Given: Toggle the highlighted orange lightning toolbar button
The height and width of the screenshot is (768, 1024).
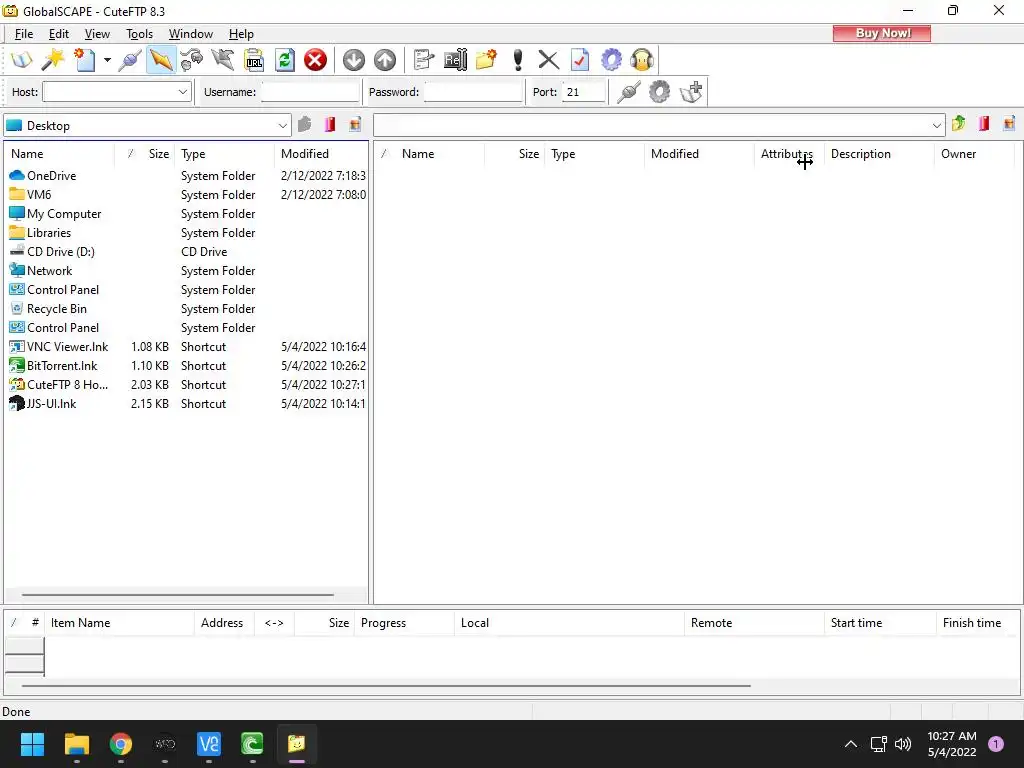Looking at the screenshot, I should pos(161,60).
